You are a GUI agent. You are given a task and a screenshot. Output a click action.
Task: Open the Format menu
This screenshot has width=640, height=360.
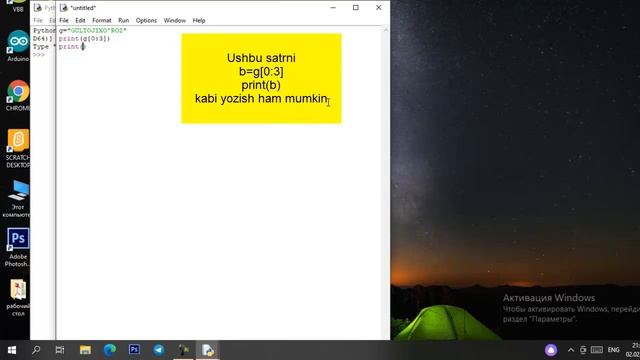pos(102,20)
